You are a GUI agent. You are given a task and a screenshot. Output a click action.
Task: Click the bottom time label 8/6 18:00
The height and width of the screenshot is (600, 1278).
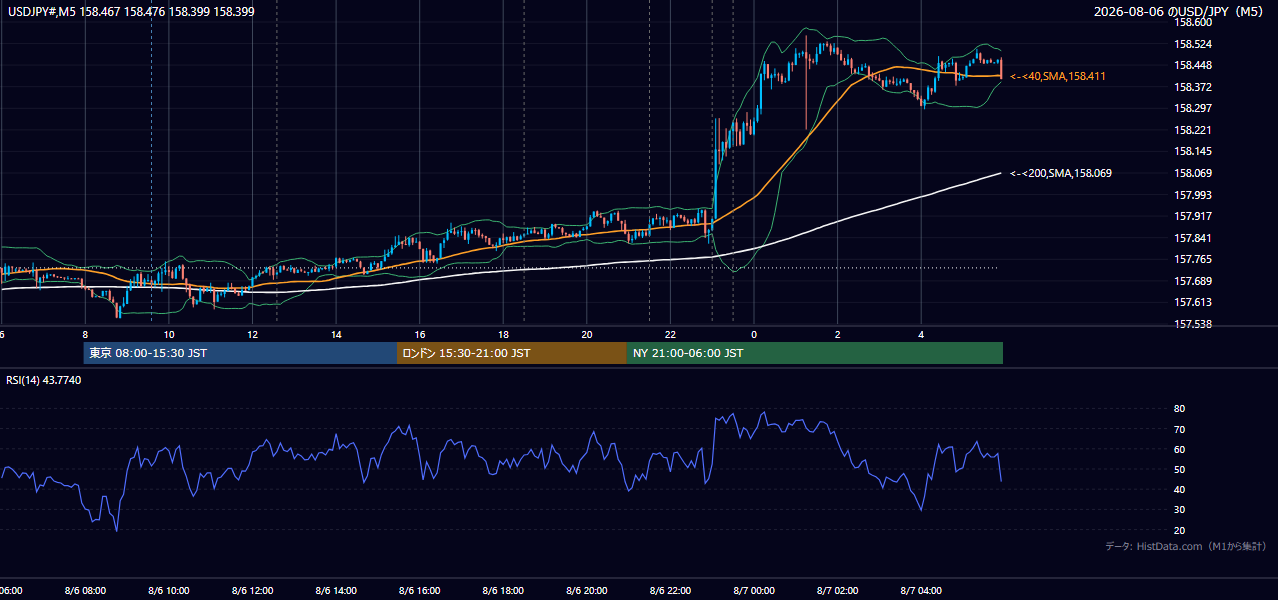click(503, 591)
